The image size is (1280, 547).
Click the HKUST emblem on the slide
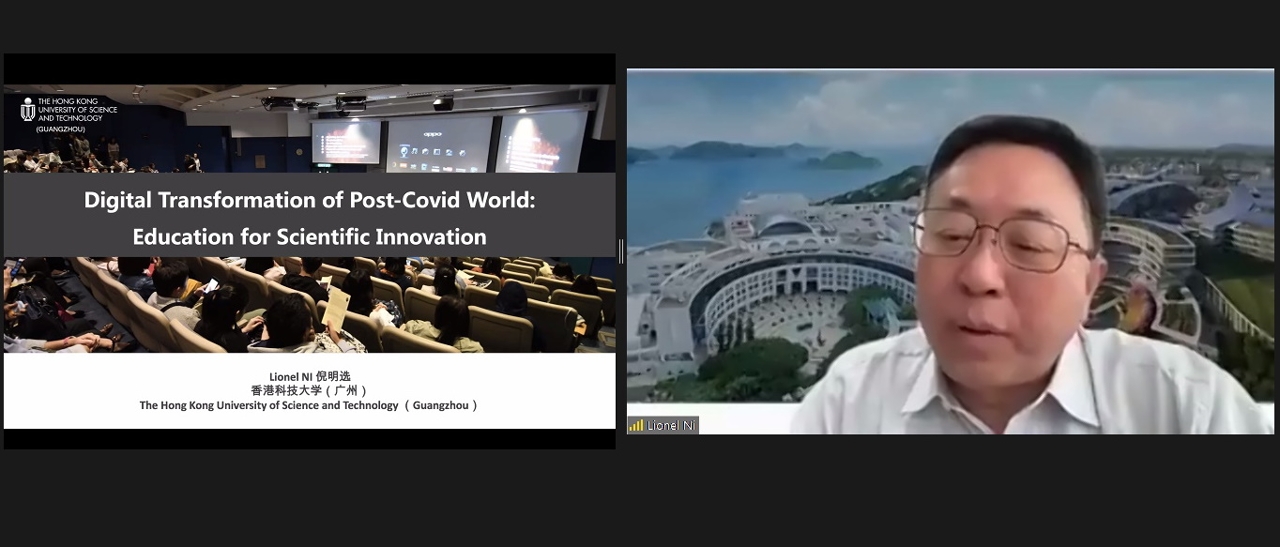click(27, 109)
